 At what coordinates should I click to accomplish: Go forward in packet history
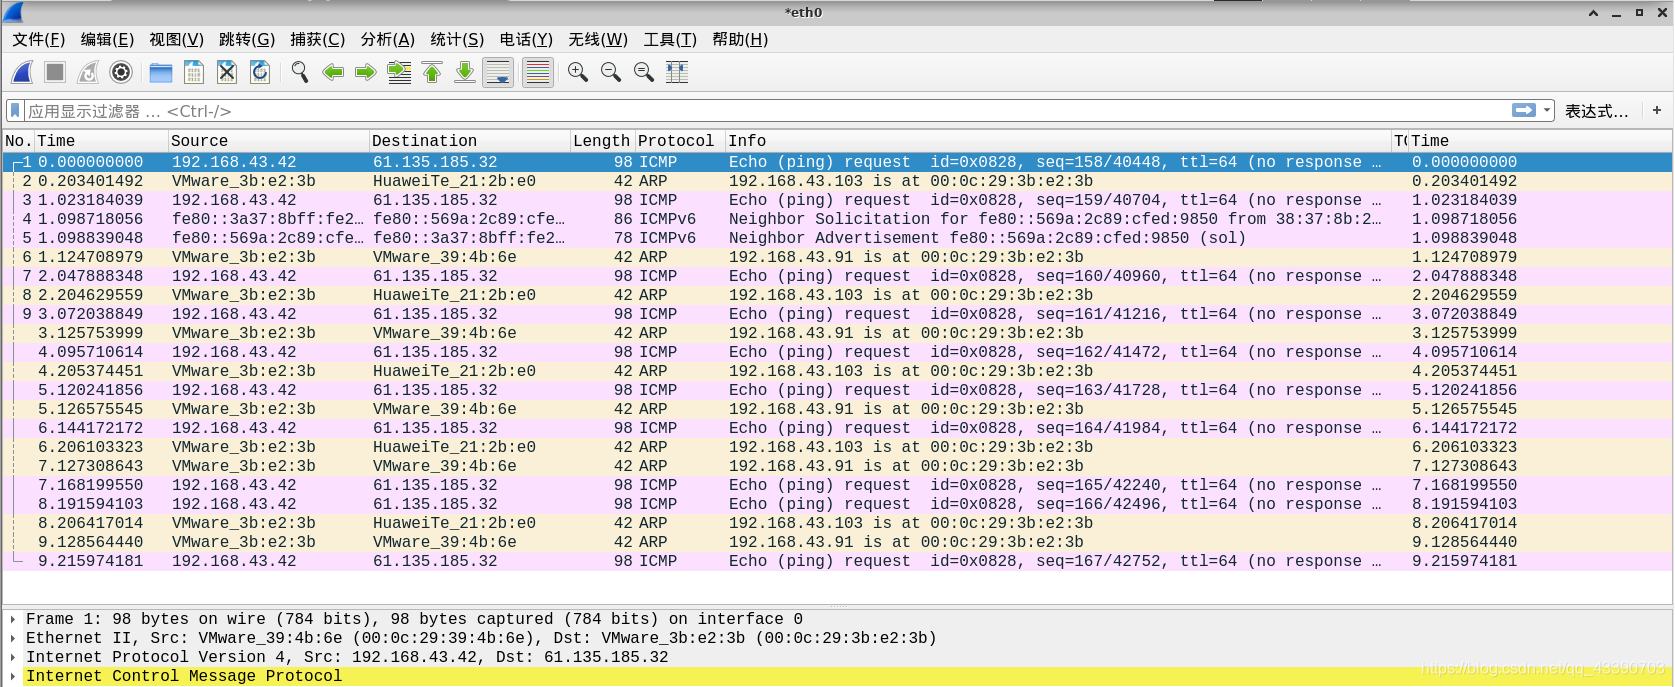[366, 72]
